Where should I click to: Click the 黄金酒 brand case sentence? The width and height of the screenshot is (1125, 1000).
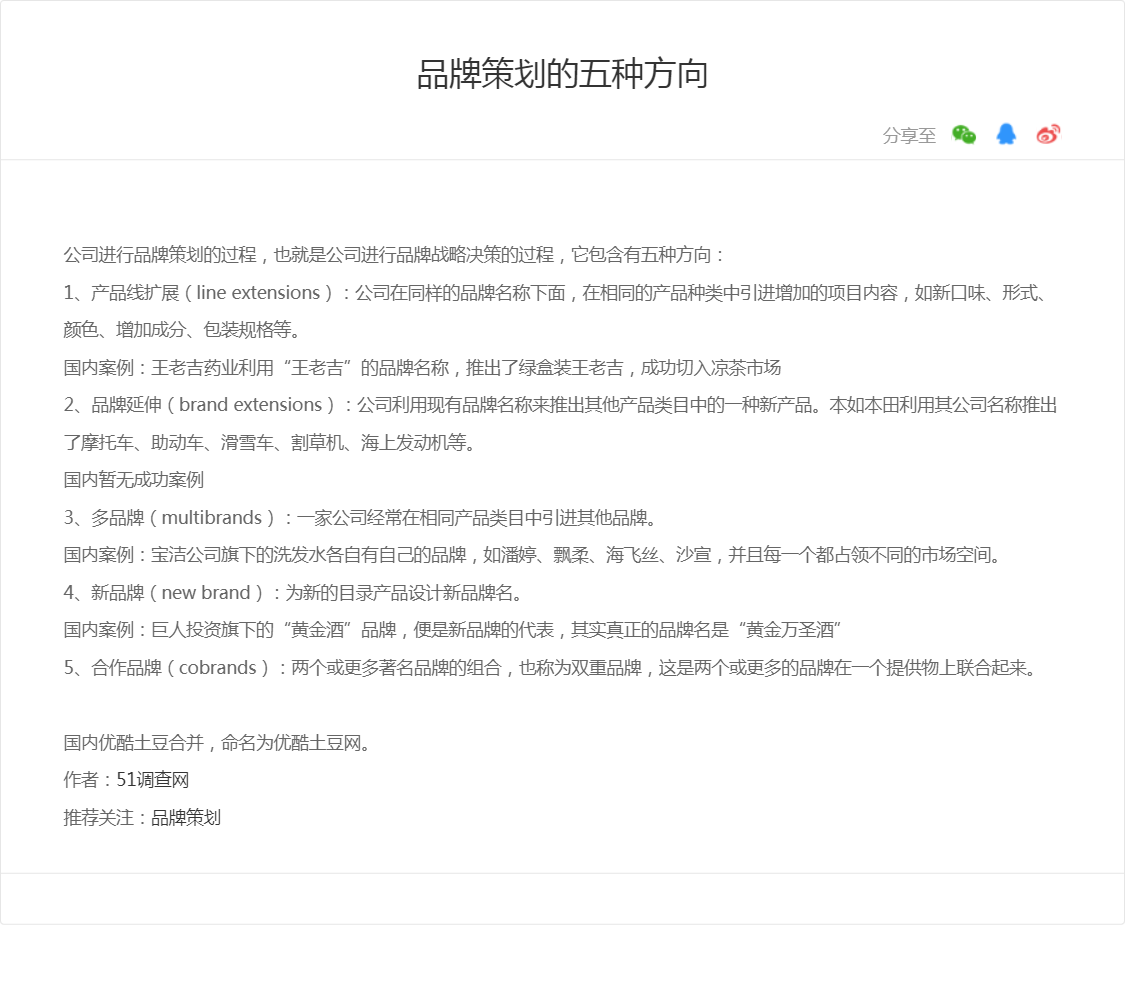(451, 630)
